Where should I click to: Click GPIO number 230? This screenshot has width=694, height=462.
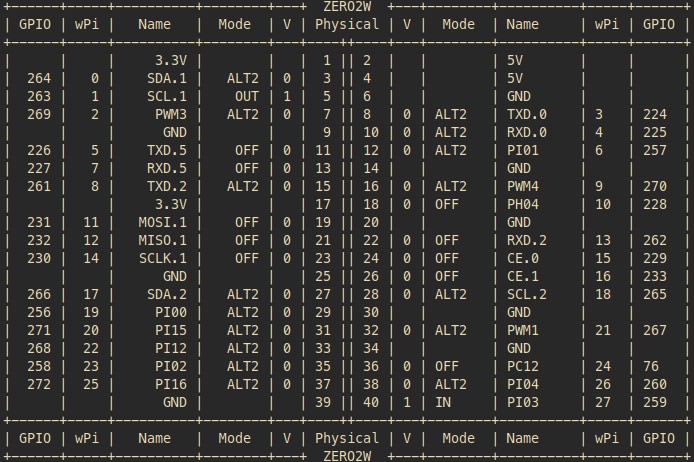click(x=39, y=258)
